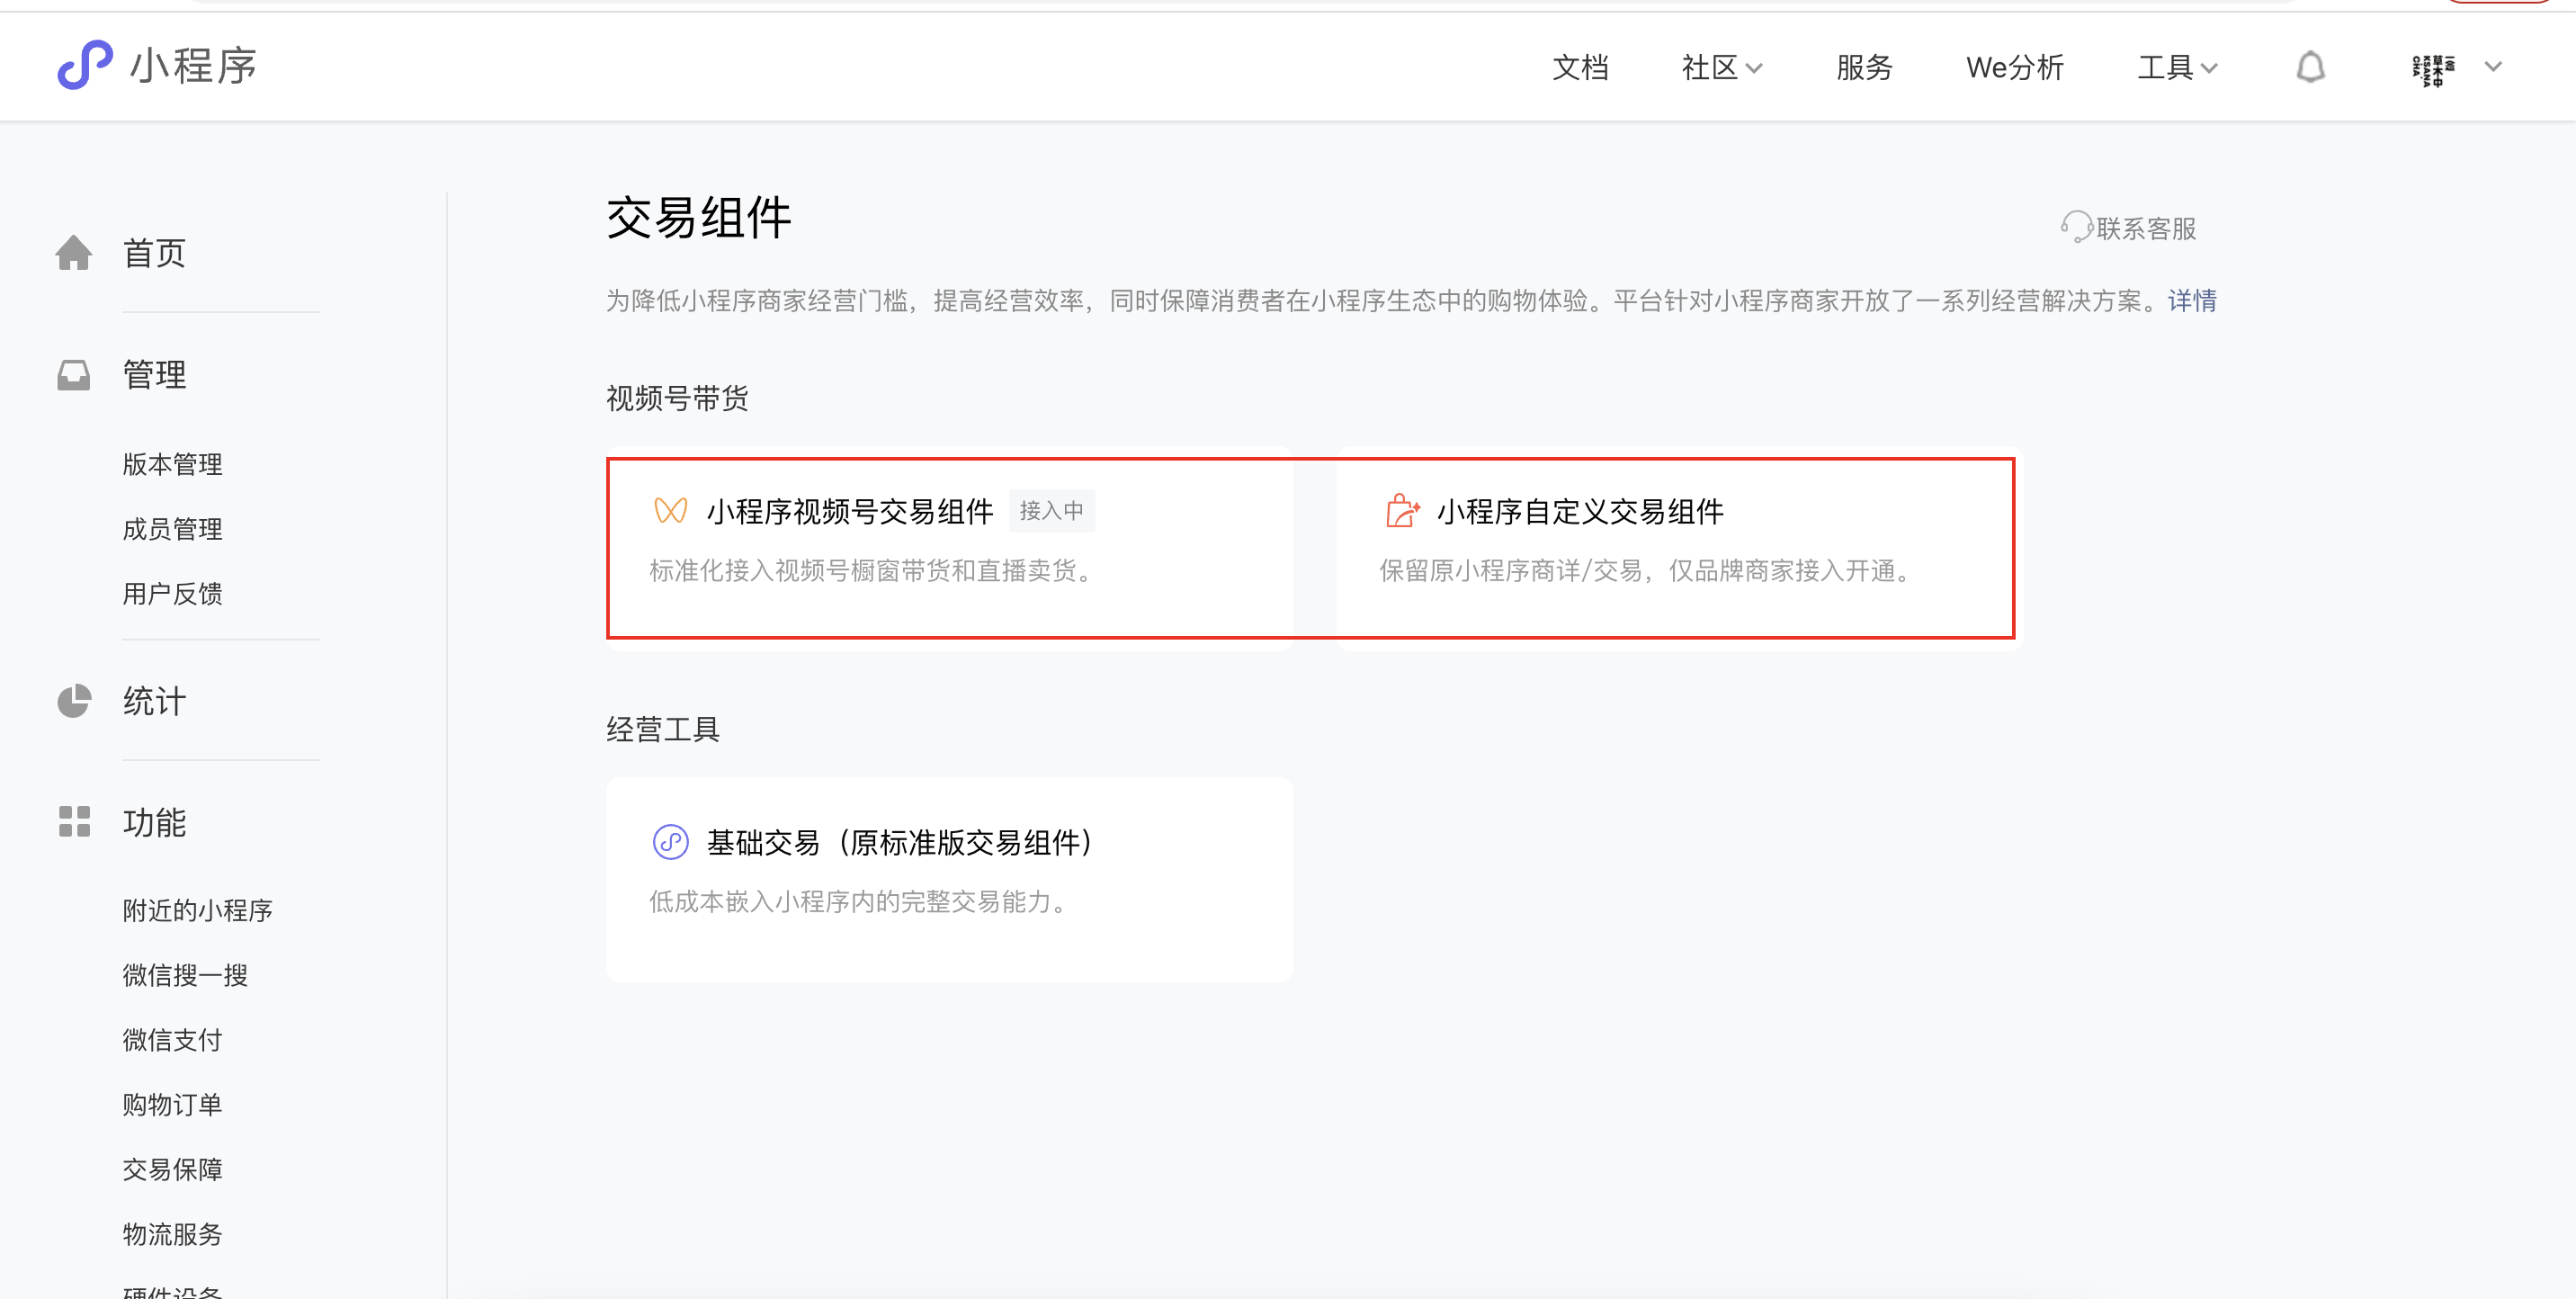Screen dimensions: 2576x1299
Task: Open 附近的小程序 in the sidebar
Action: pyautogui.click(x=197, y=910)
